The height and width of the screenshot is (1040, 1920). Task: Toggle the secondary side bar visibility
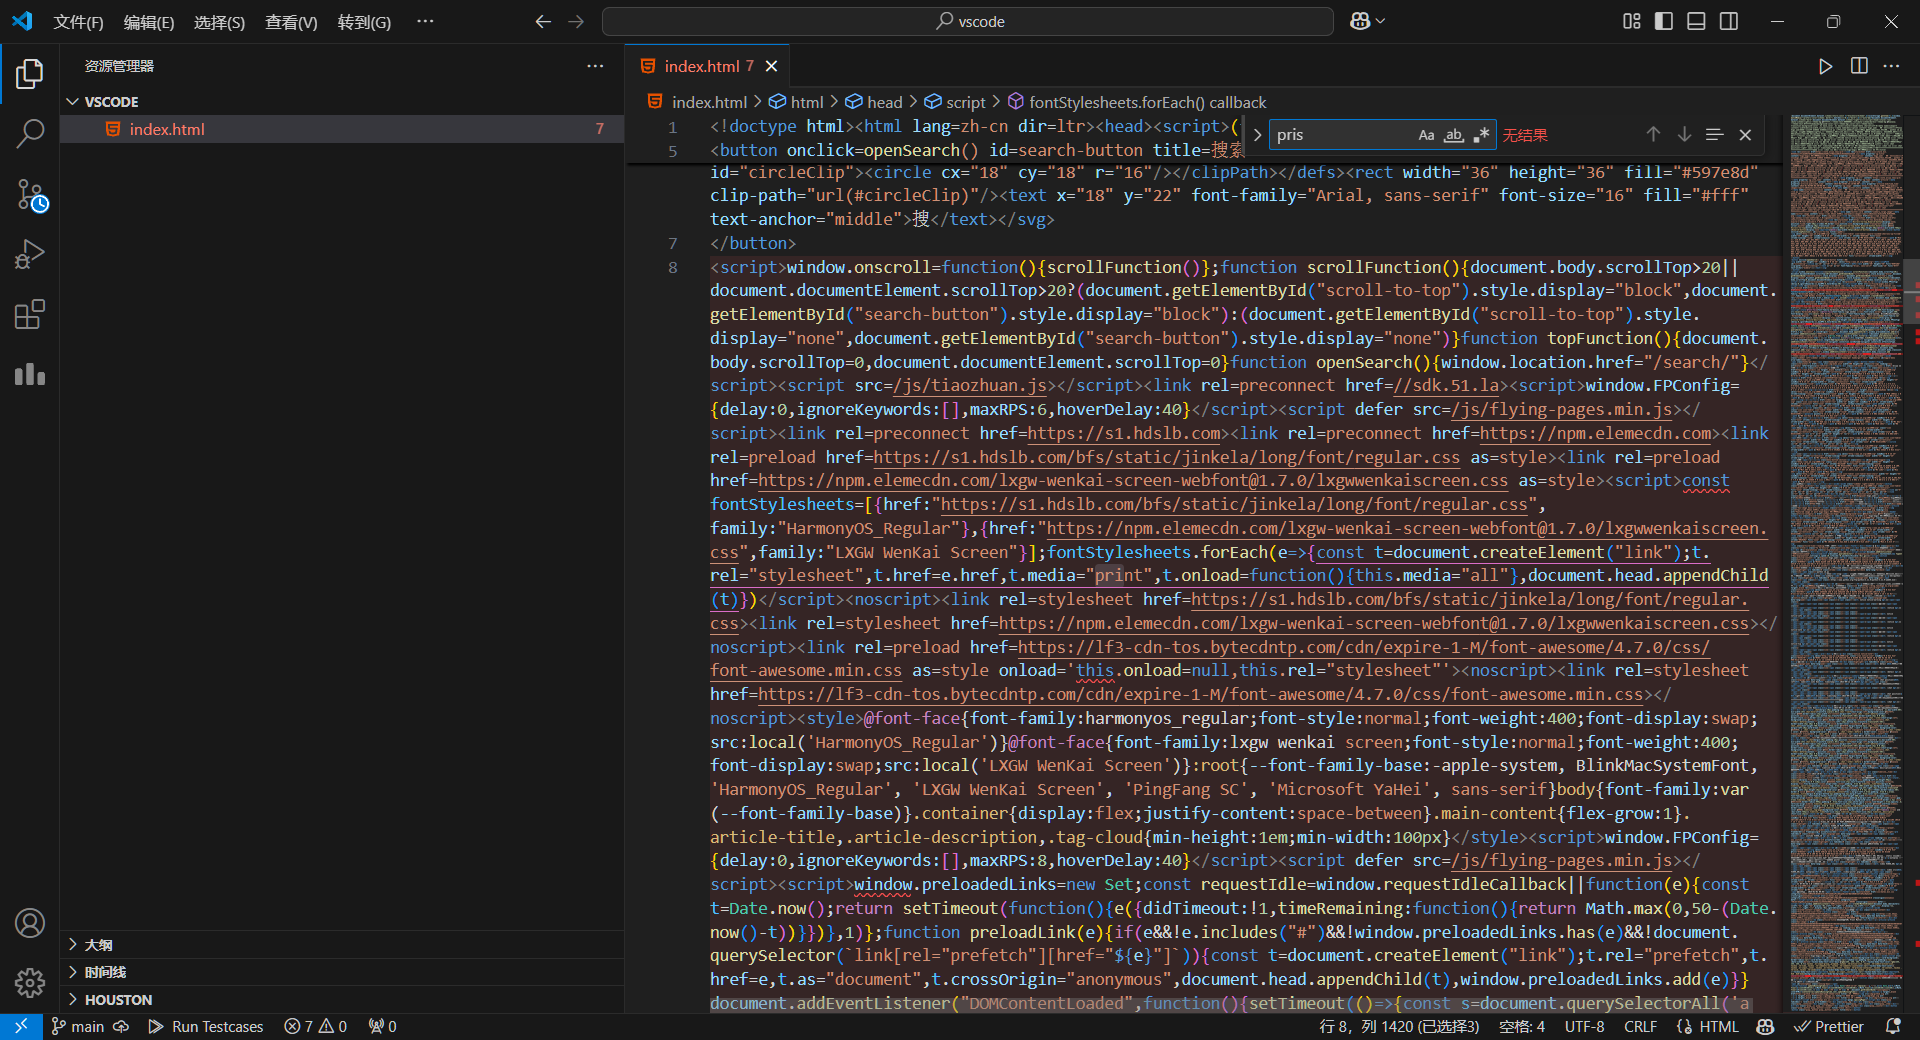[1729, 21]
